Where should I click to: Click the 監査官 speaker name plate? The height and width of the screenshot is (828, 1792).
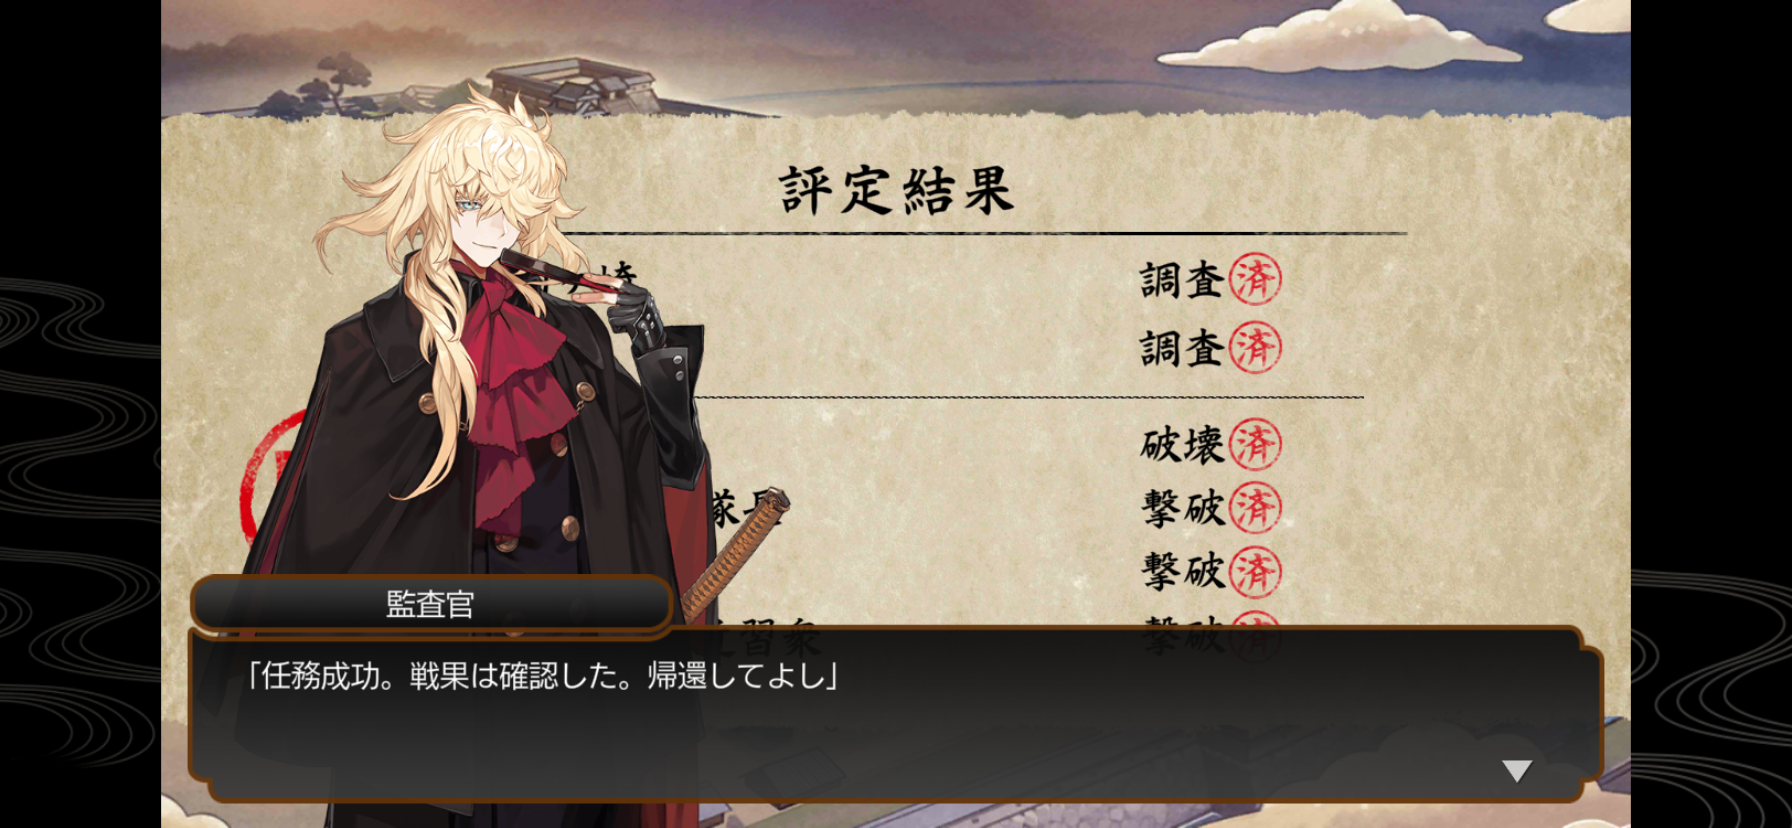[x=431, y=604]
